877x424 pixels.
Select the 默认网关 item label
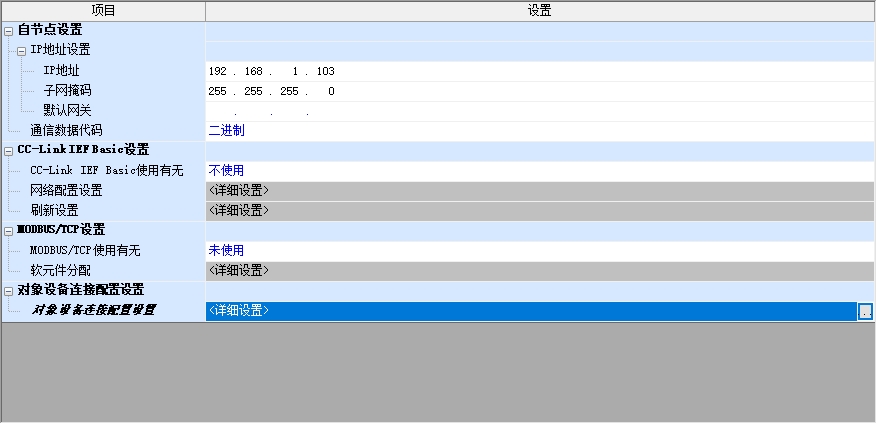coord(67,111)
